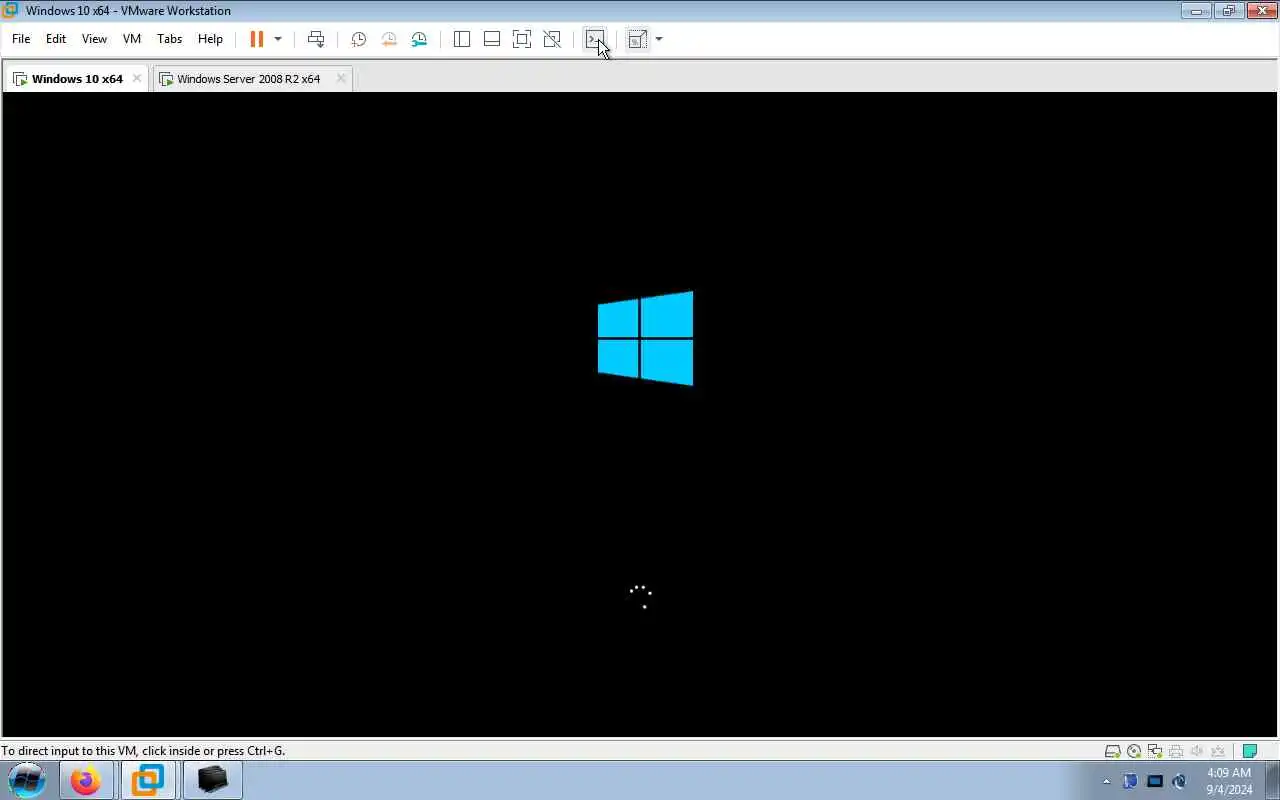The height and width of the screenshot is (800, 1280).
Task: Click the display monitor tray icon
Action: click(x=1155, y=781)
